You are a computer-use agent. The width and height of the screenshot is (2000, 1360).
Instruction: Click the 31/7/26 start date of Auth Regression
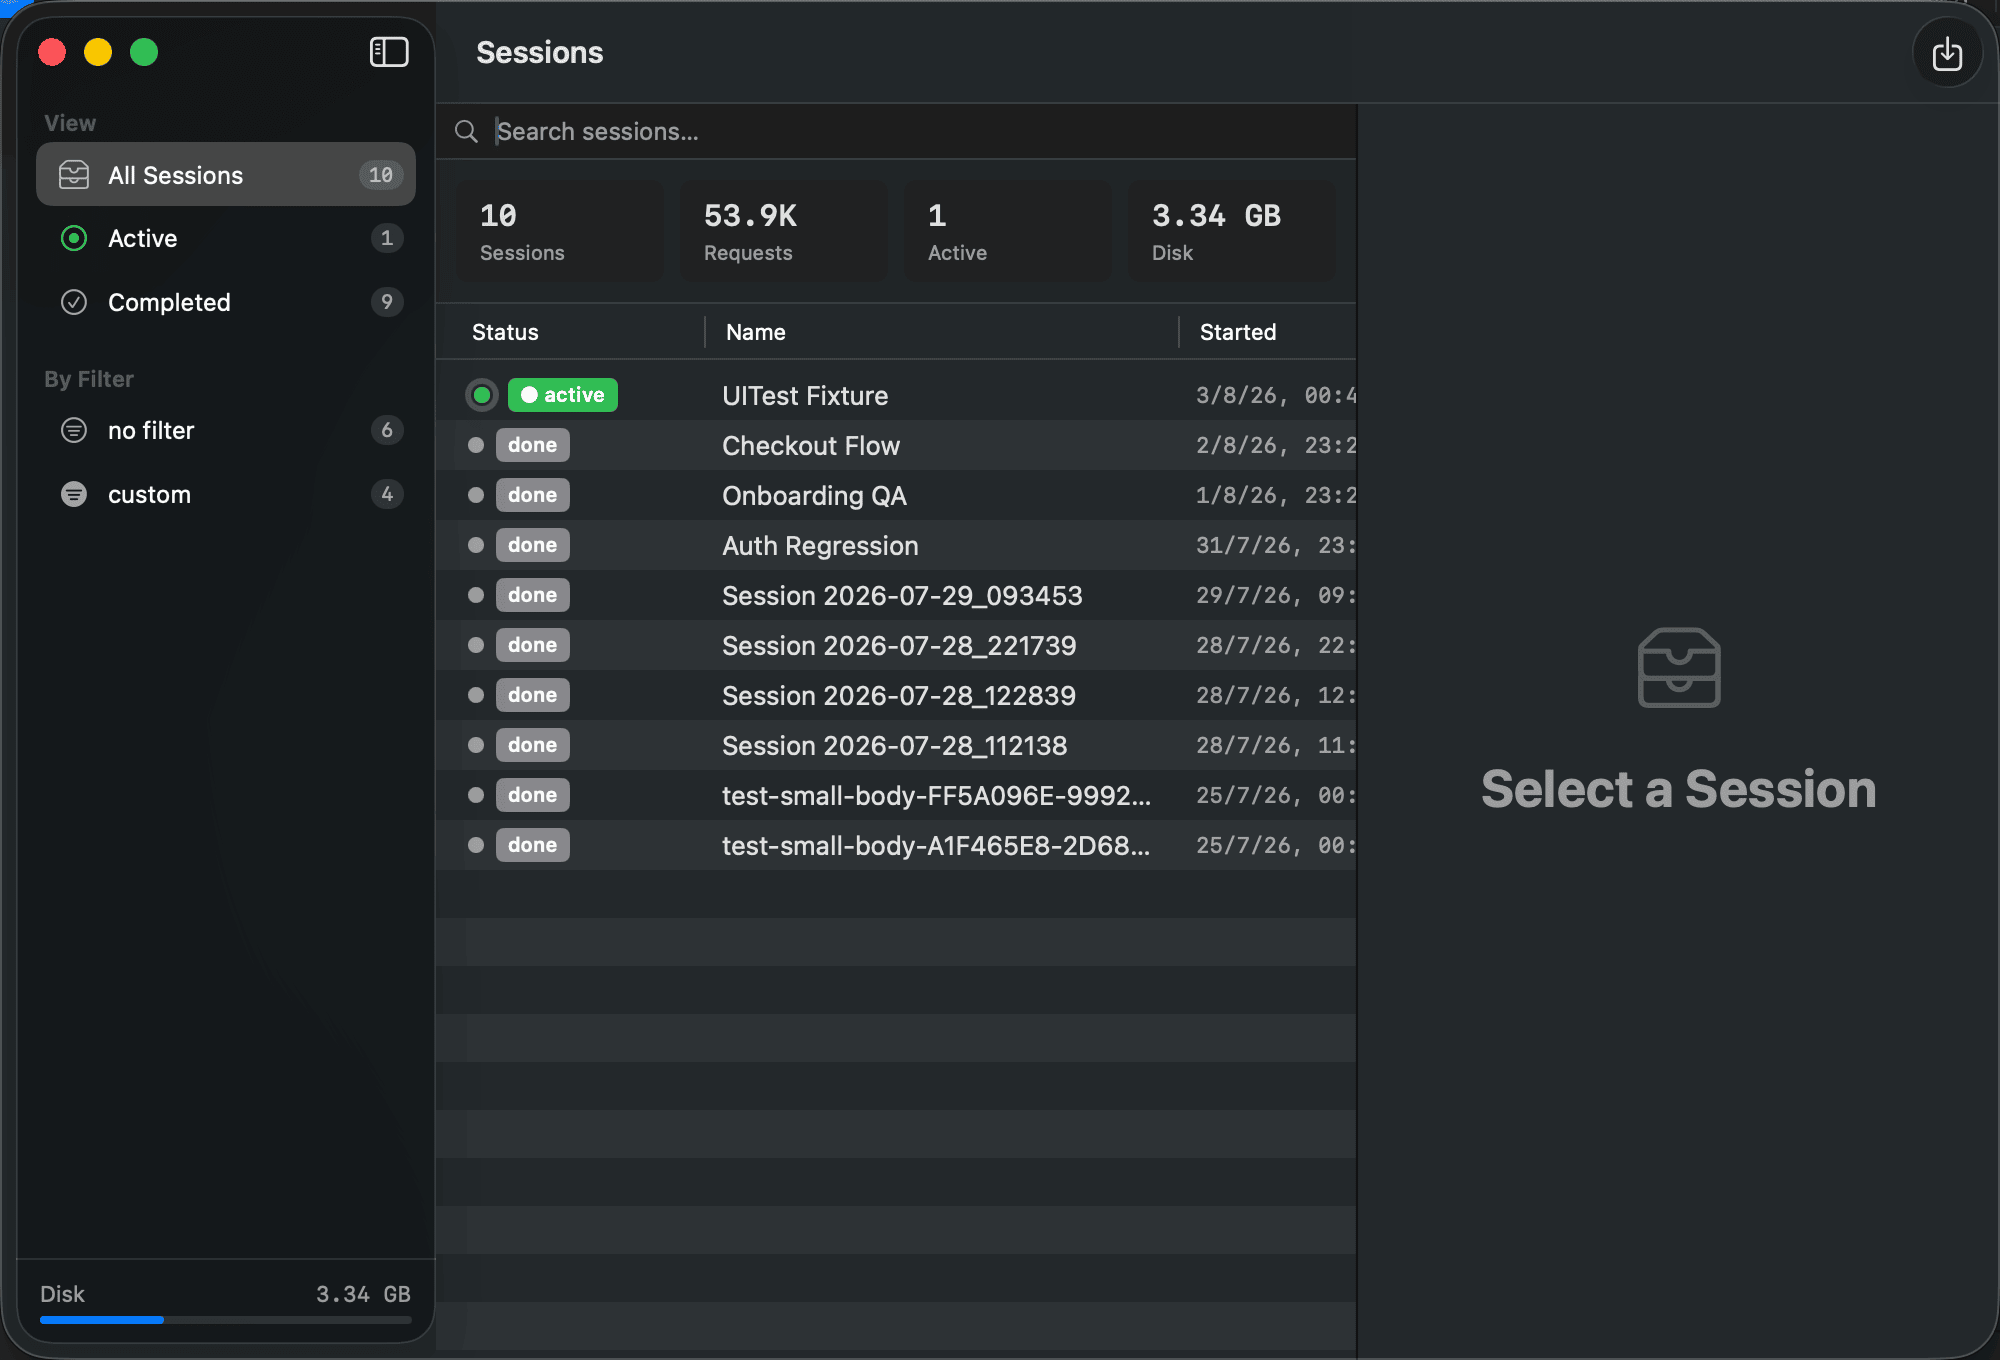click(1276, 545)
